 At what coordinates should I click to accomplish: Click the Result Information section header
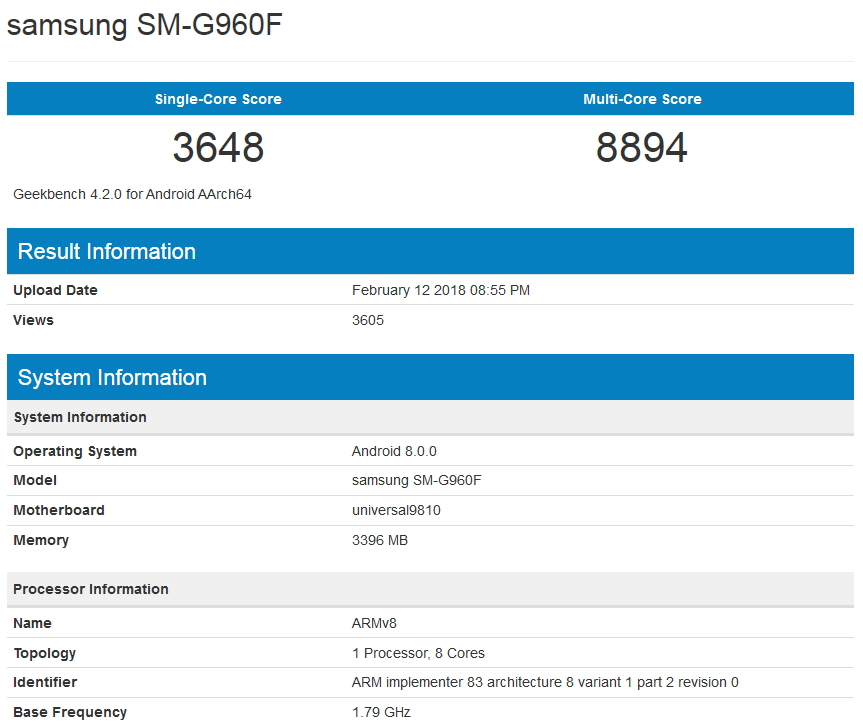107,251
